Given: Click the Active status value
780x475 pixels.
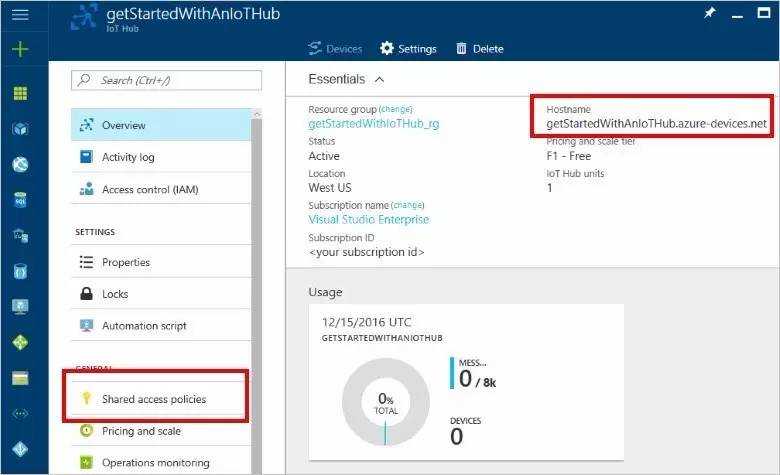Looking at the screenshot, I should pyautogui.click(x=324, y=156).
